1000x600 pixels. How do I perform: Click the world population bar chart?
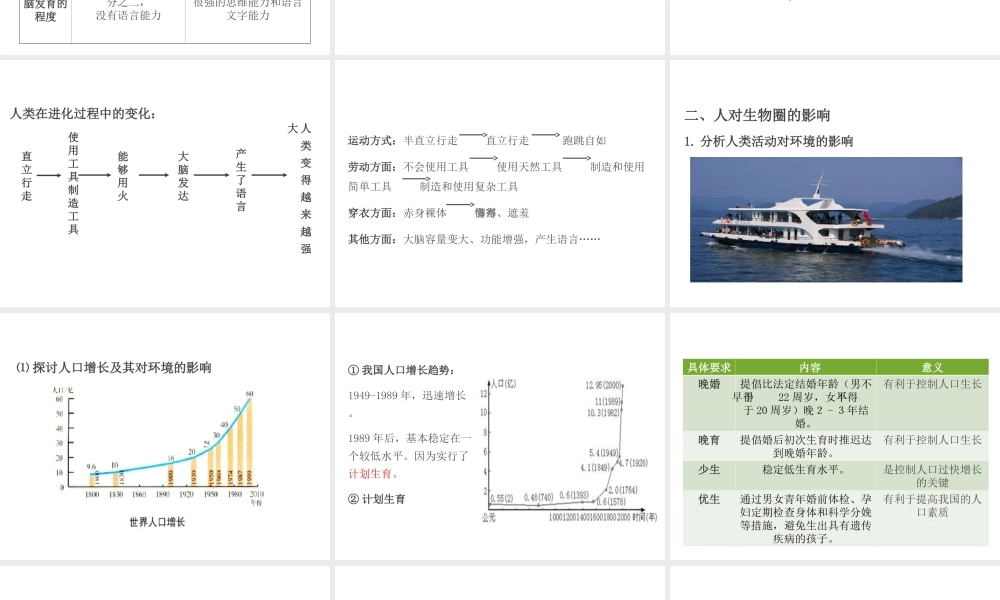tap(158, 446)
